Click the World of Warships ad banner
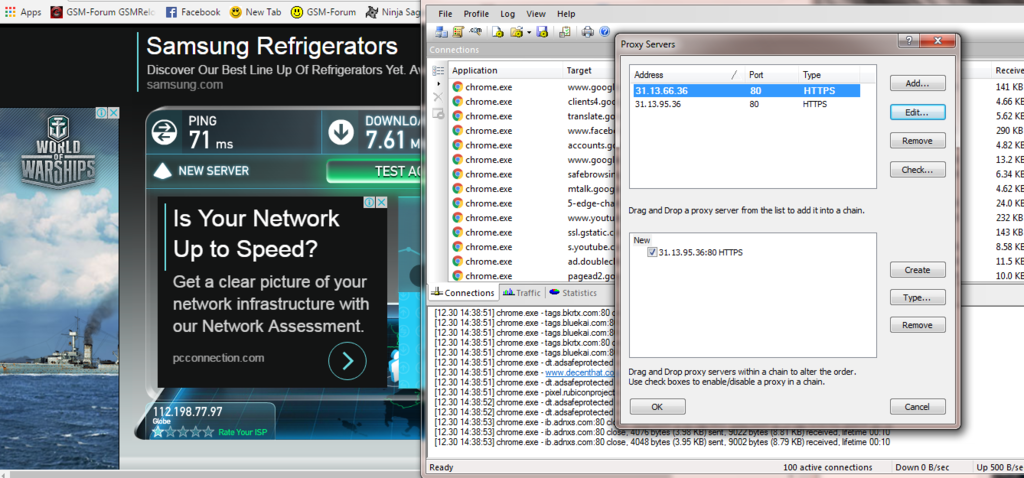 (59, 287)
